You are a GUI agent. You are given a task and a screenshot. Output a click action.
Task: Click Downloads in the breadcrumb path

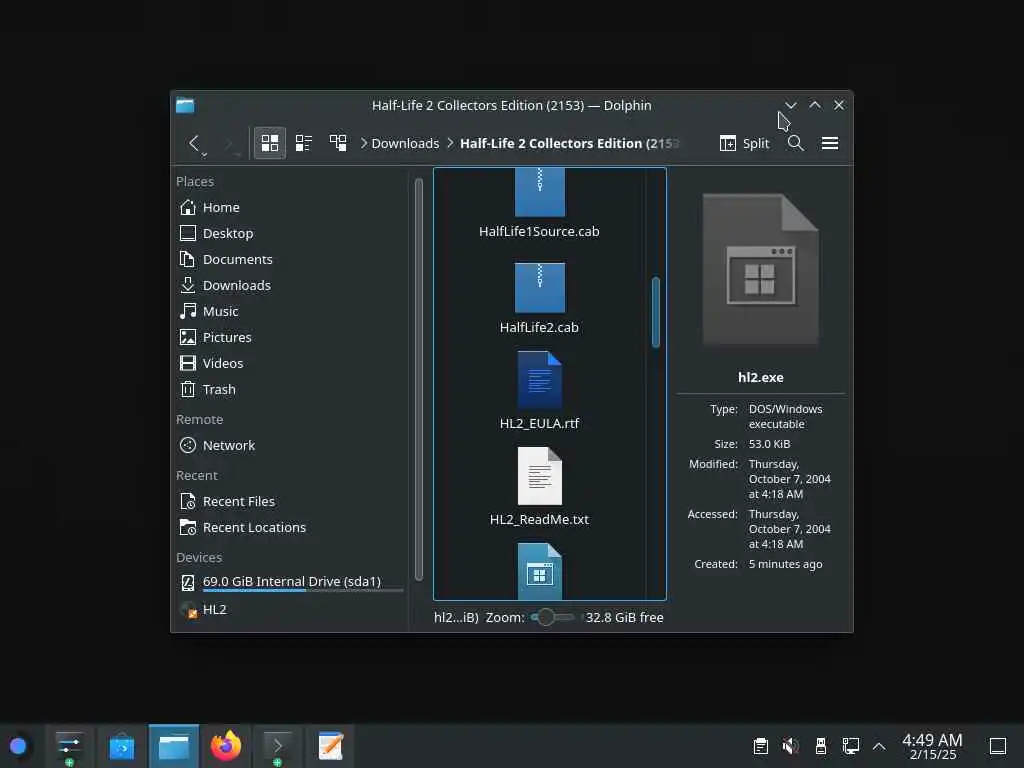(x=405, y=143)
